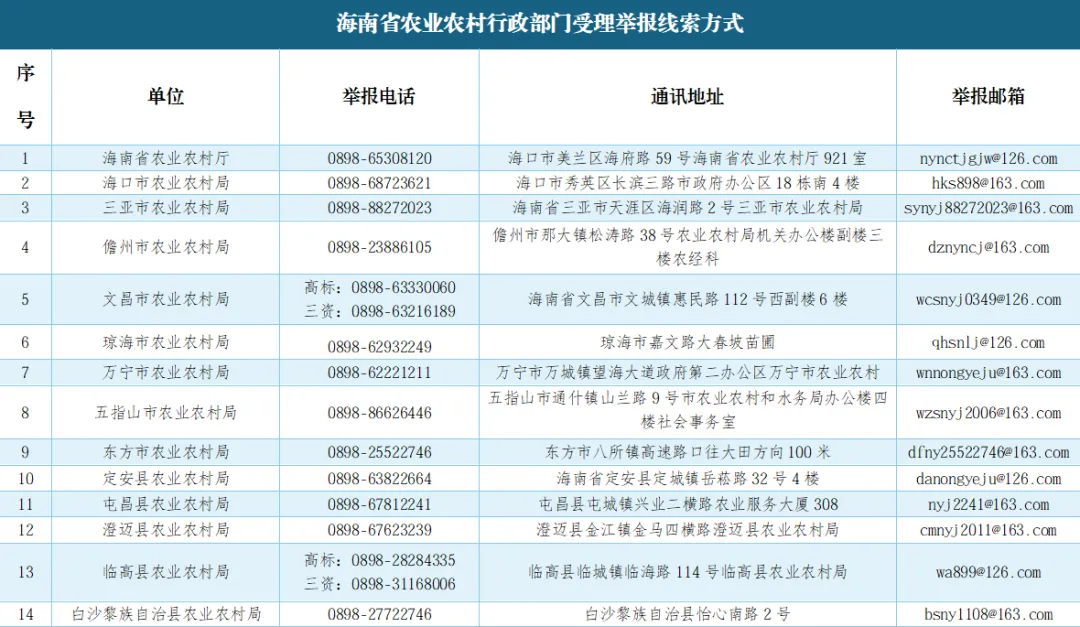Select the 万宁市农业农村局 cell
Image resolution: width=1080 pixels, height=627 pixels.
(166, 373)
